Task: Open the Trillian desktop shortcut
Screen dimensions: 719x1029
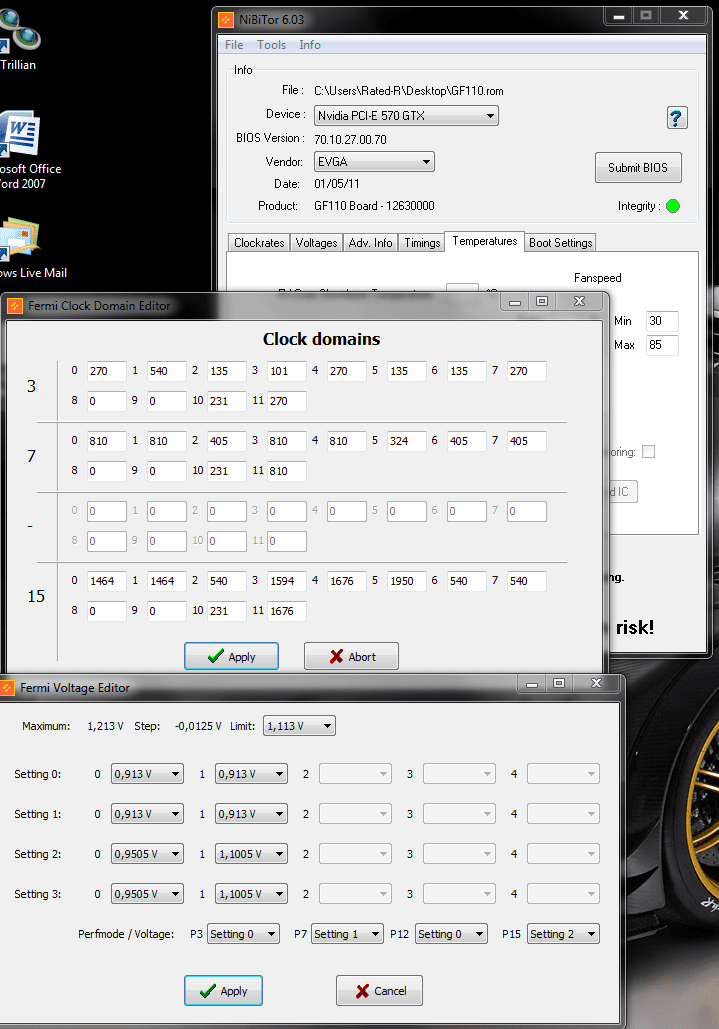Action: point(18,39)
